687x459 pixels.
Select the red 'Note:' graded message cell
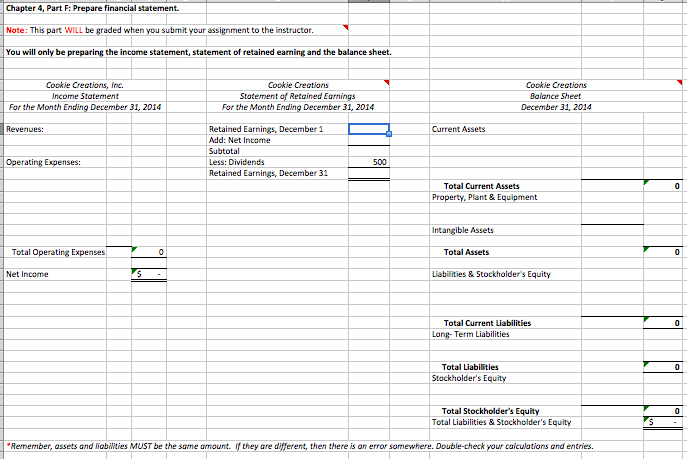pos(160,30)
